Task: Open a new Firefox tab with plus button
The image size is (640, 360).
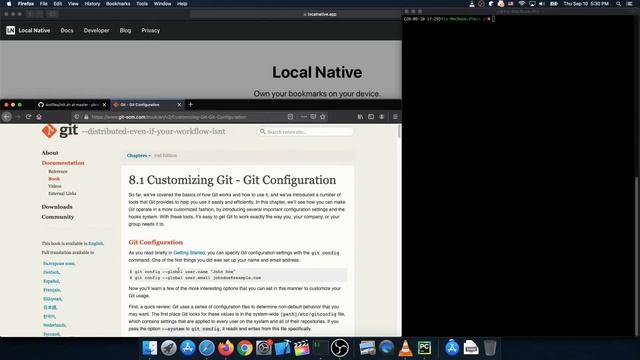Action: coord(190,104)
